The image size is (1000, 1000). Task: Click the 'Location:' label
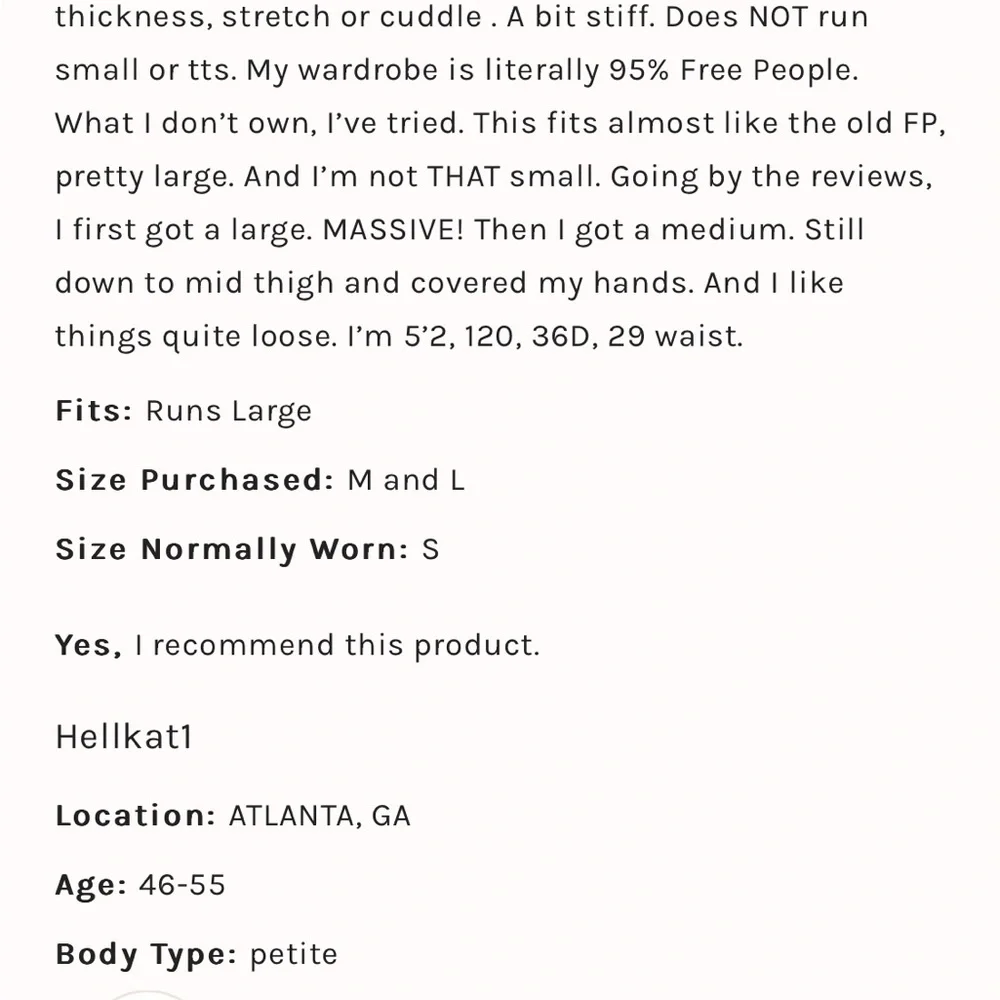[136, 815]
